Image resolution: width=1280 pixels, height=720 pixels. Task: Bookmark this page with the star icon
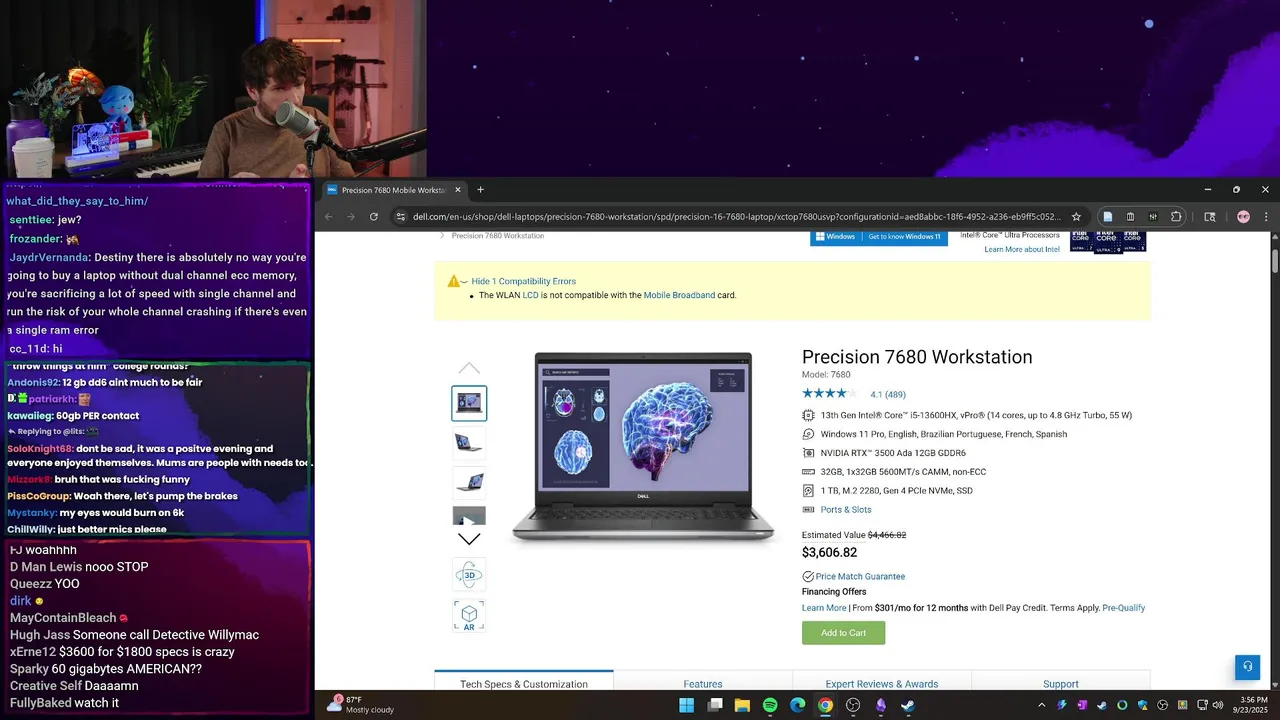pos(1076,217)
